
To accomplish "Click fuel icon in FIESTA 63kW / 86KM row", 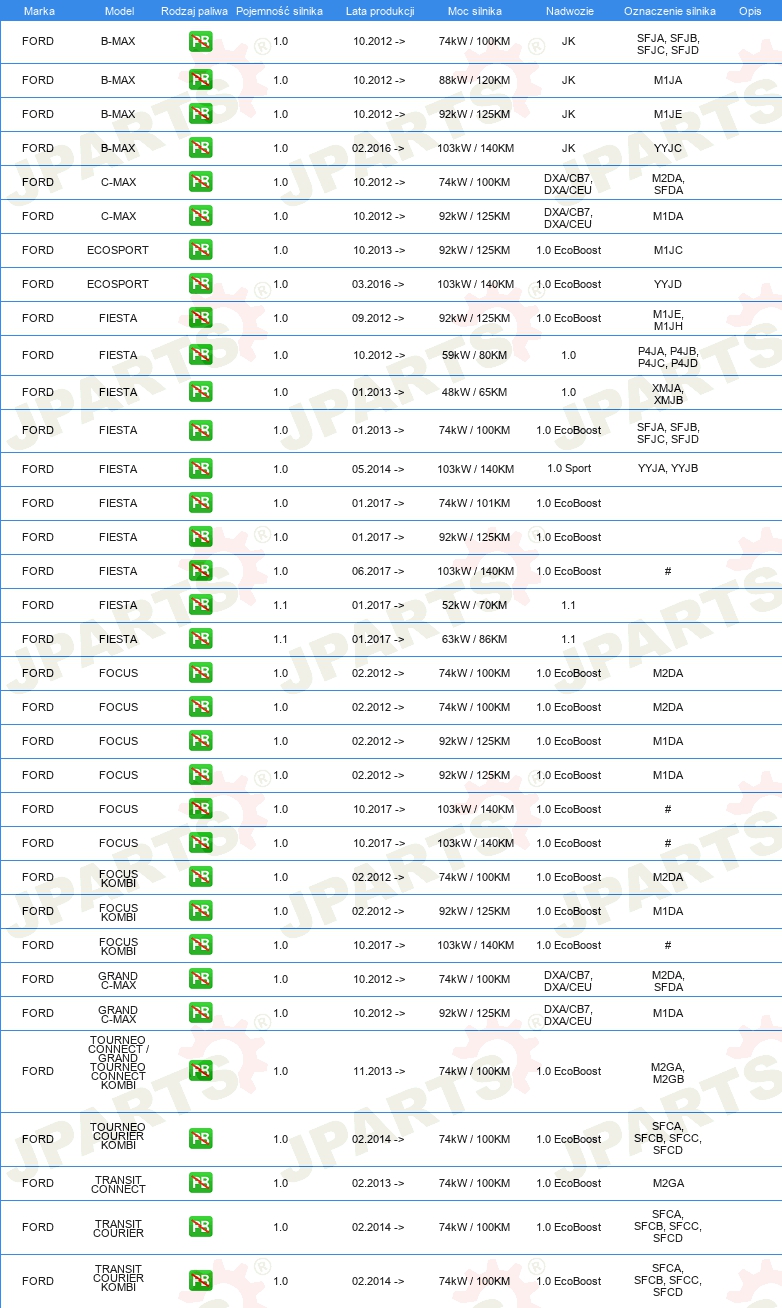I will (201, 639).
